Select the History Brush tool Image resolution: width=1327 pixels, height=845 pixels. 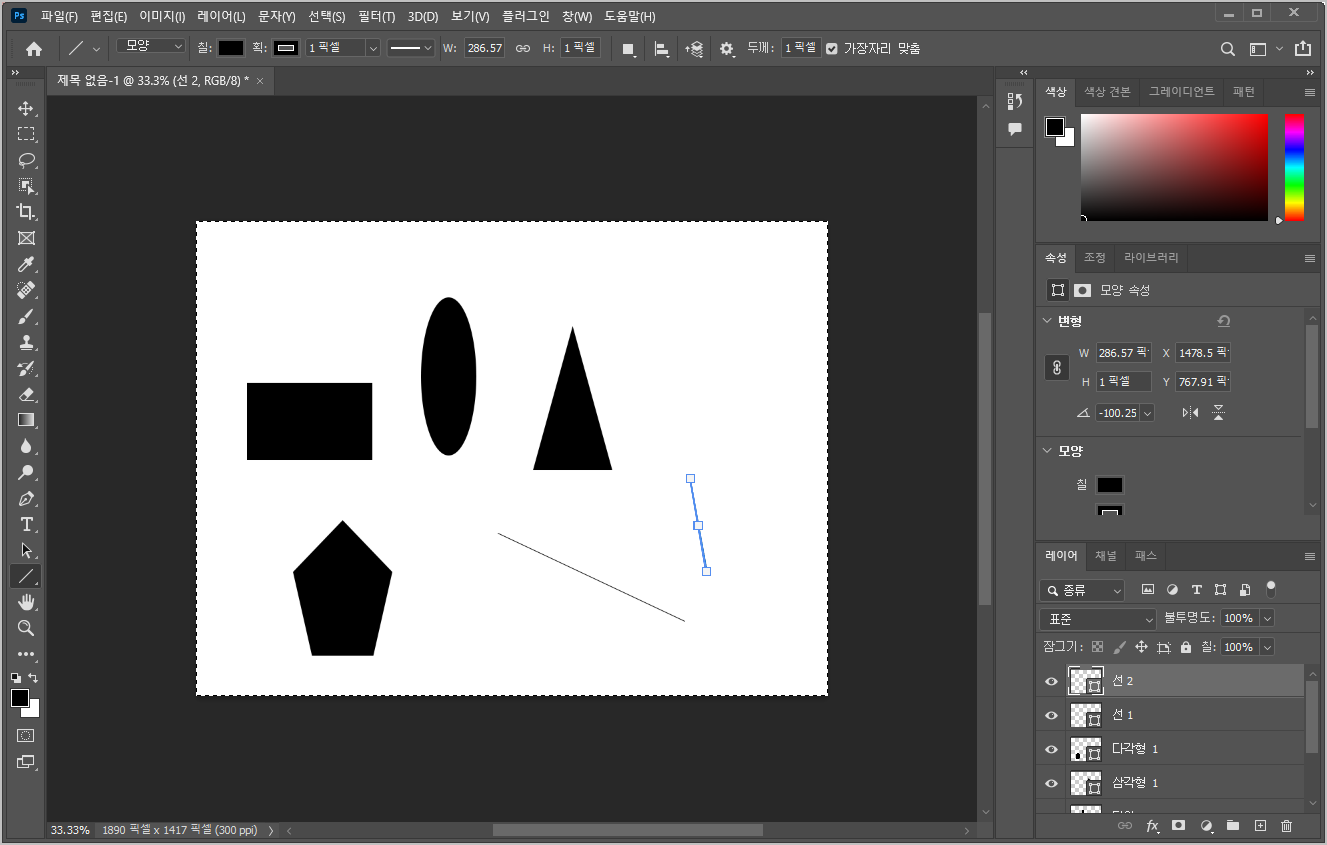(x=26, y=368)
